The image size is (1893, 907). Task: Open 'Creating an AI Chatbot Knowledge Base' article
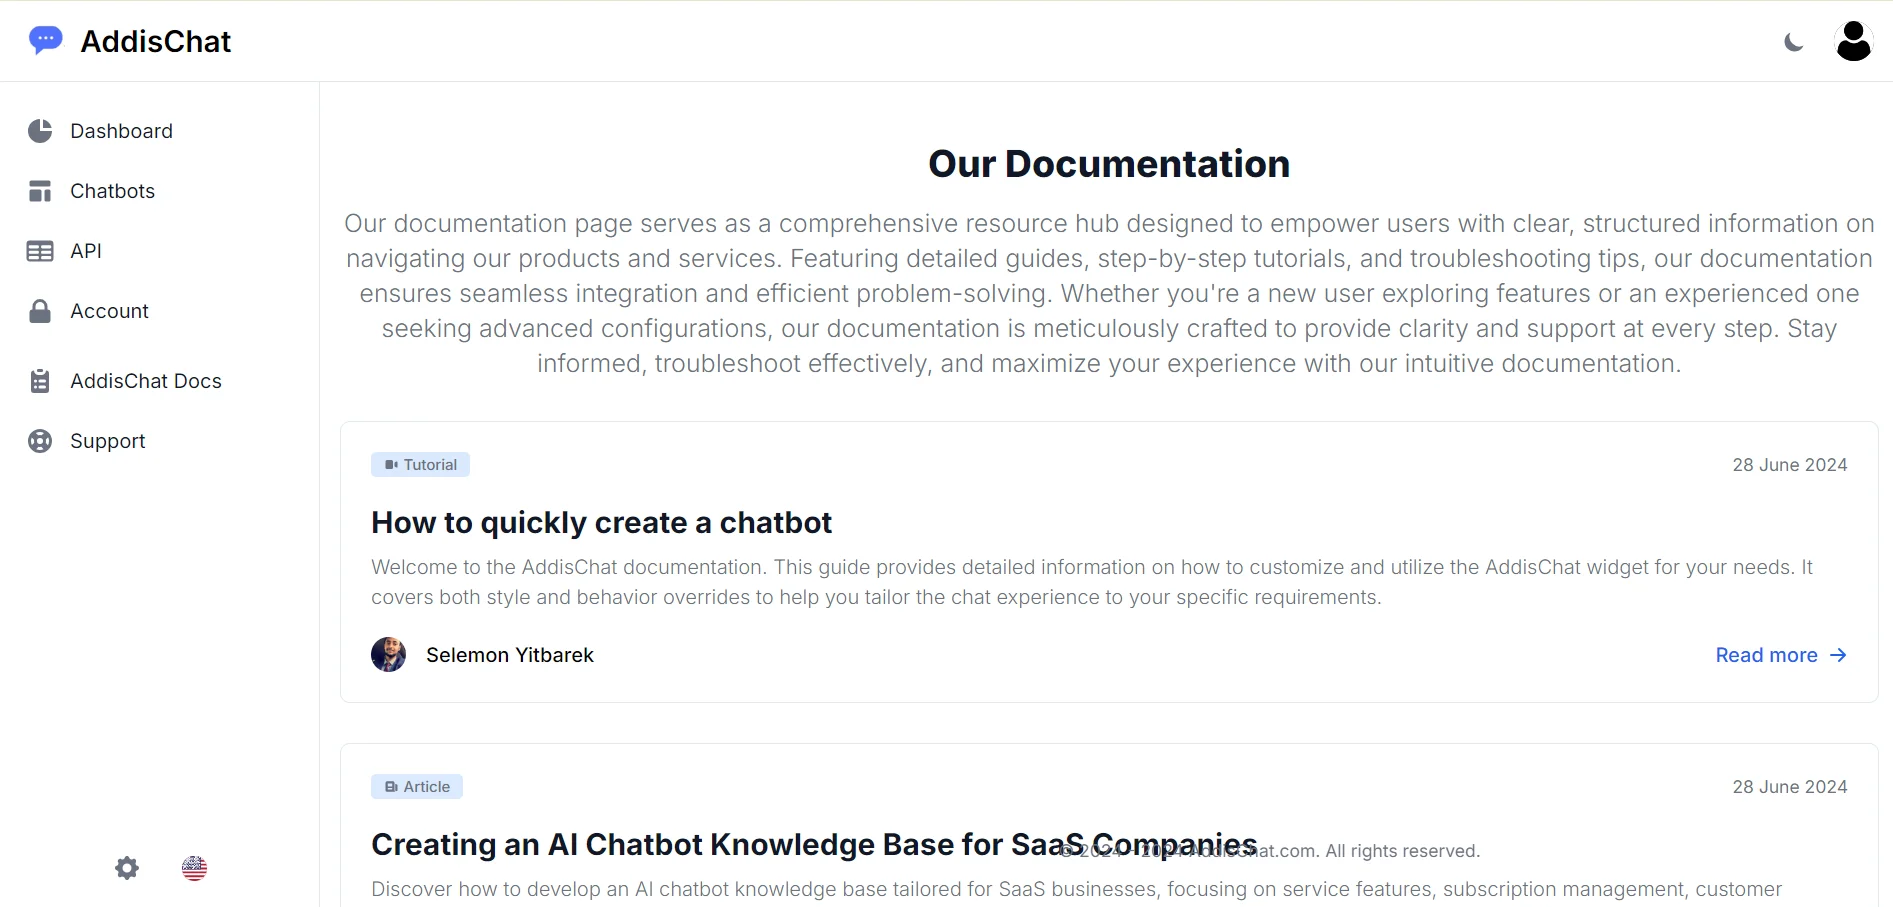pyautogui.click(x=812, y=843)
